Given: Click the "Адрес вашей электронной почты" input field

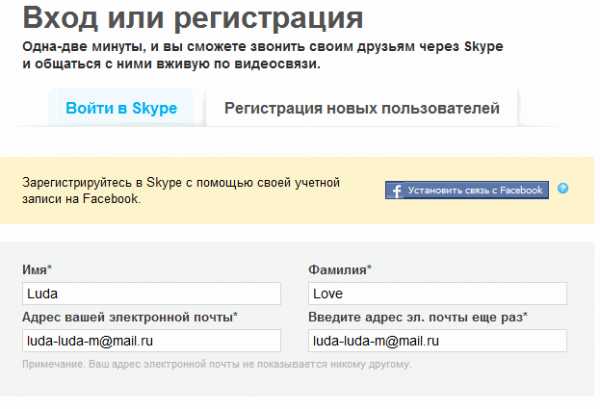Looking at the screenshot, I should click(152, 341).
